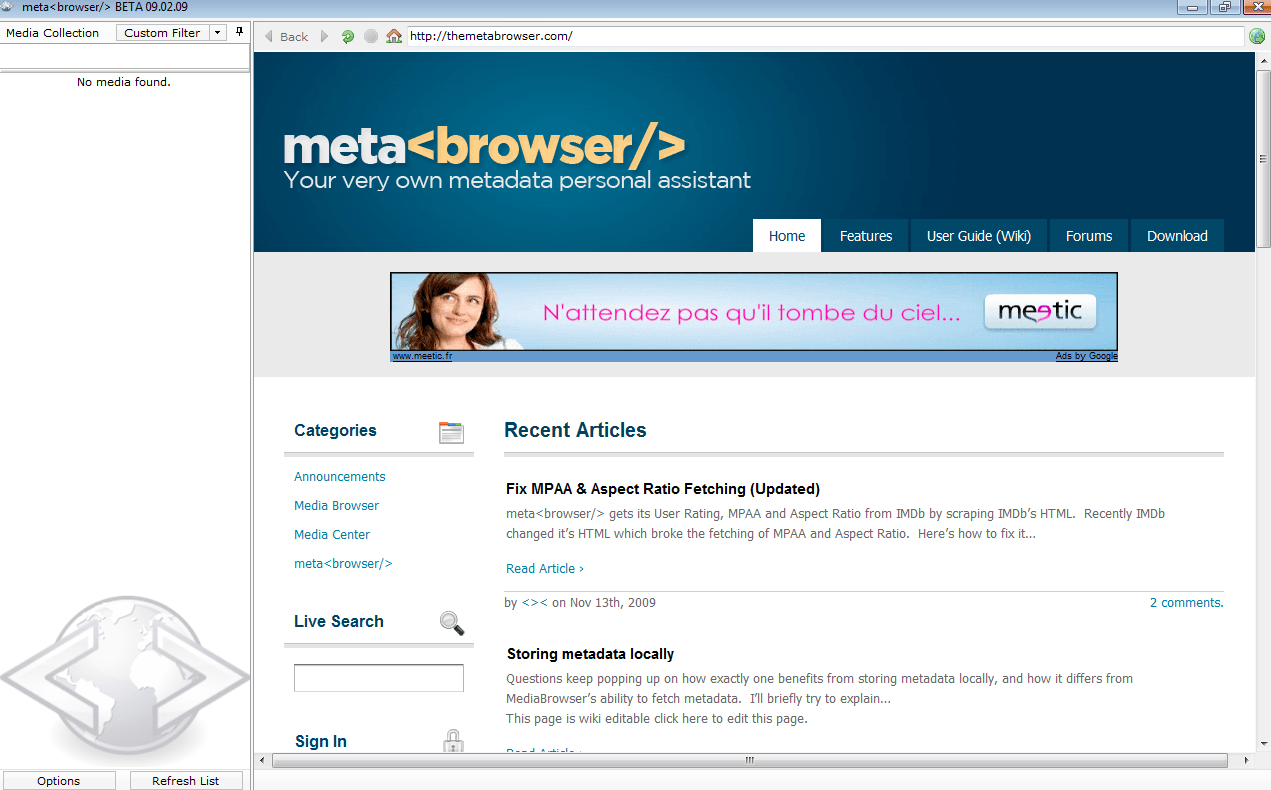Click the Meetic banner advertisement
Screen dimensions: 1271x790
coord(754,312)
